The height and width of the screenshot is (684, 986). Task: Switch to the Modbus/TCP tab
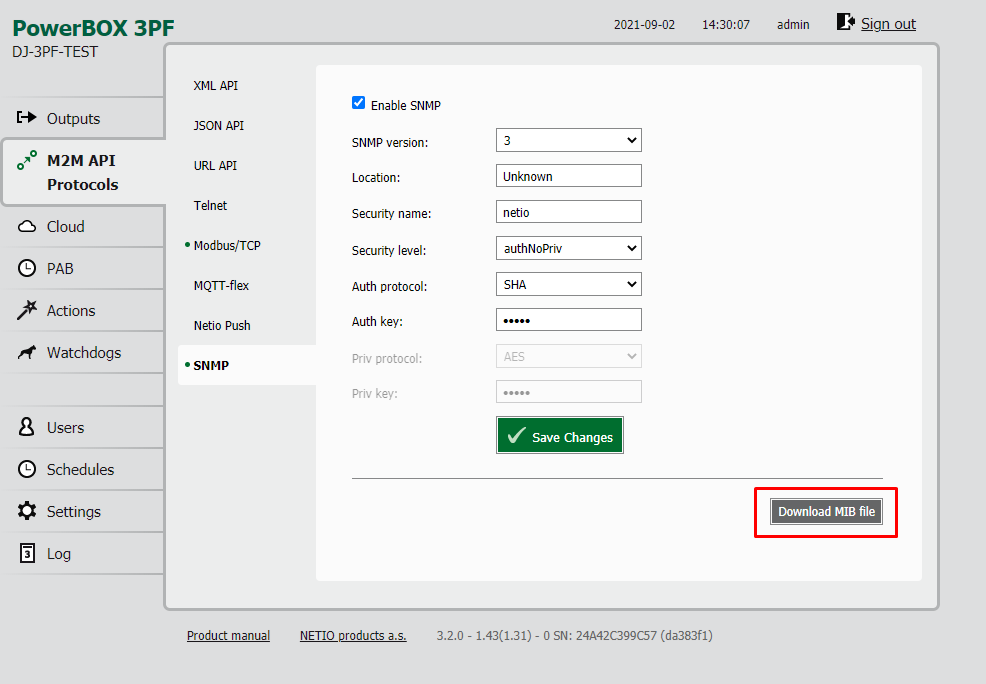point(227,245)
